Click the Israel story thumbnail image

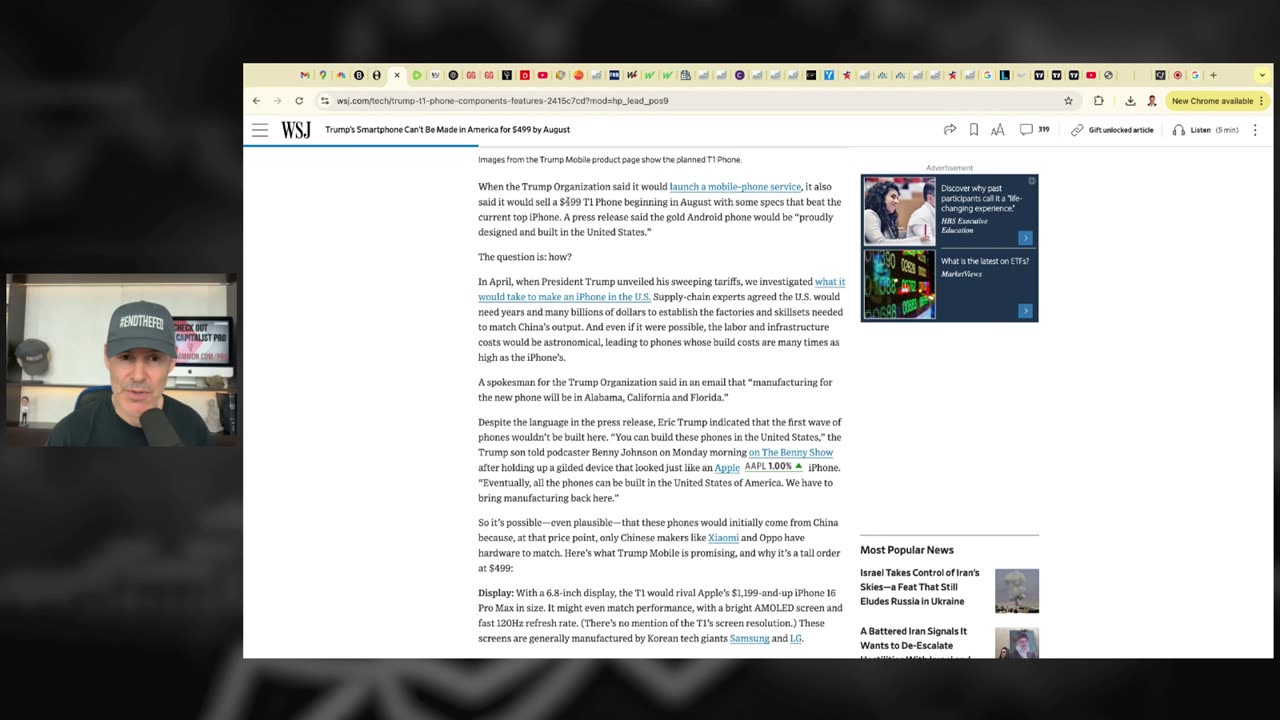point(1017,590)
